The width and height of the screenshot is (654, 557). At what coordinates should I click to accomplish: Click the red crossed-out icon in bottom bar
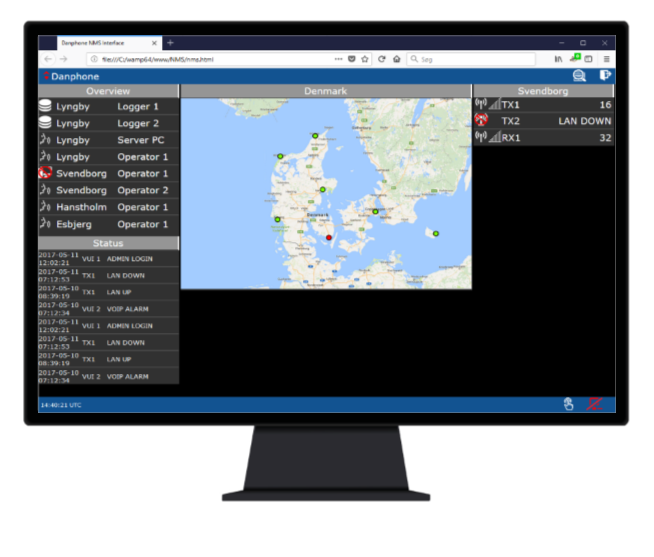[x=594, y=404]
